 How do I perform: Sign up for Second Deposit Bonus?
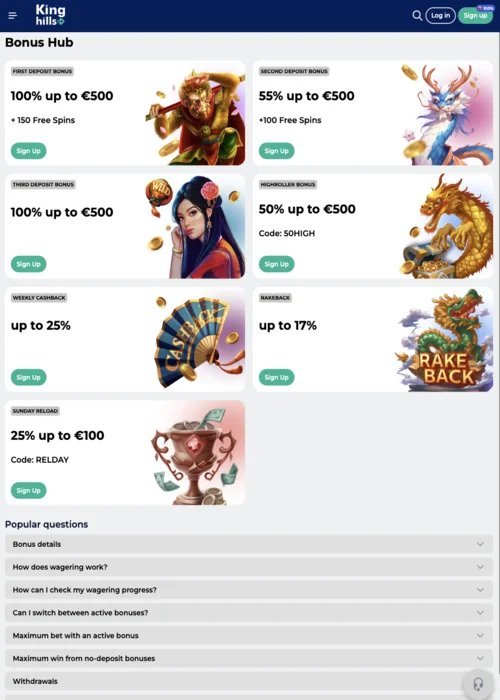[276, 151]
